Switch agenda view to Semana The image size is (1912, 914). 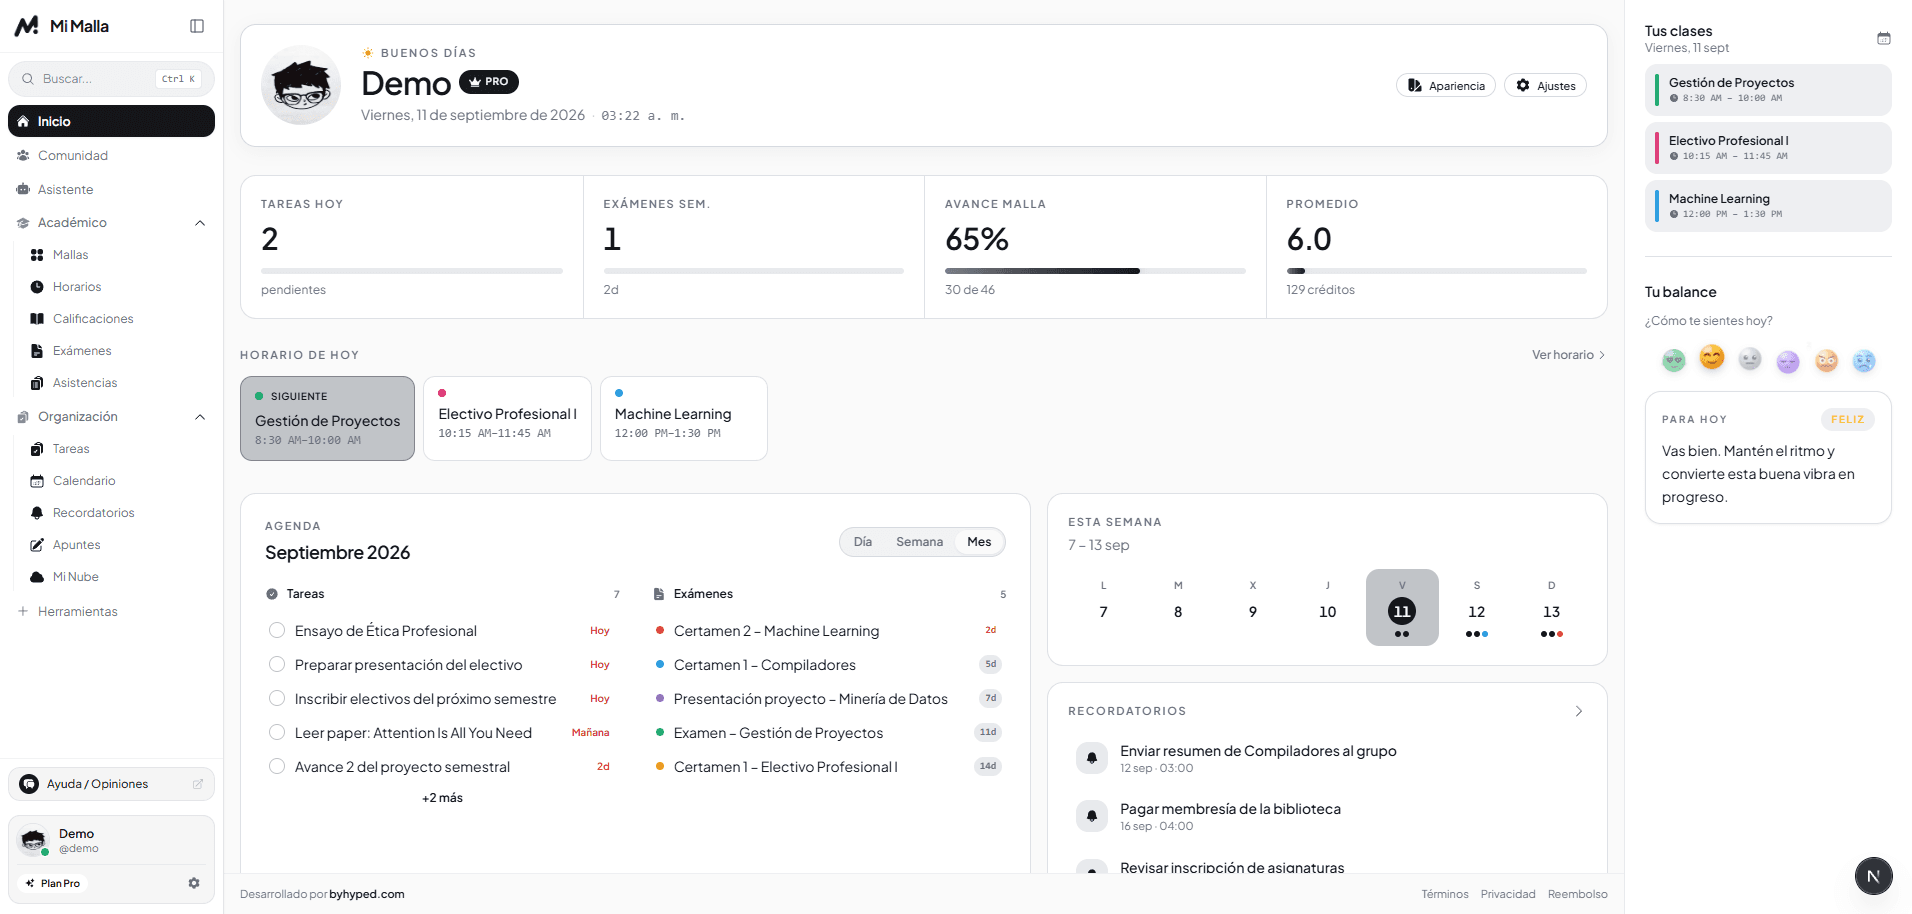(x=919, y=542)
